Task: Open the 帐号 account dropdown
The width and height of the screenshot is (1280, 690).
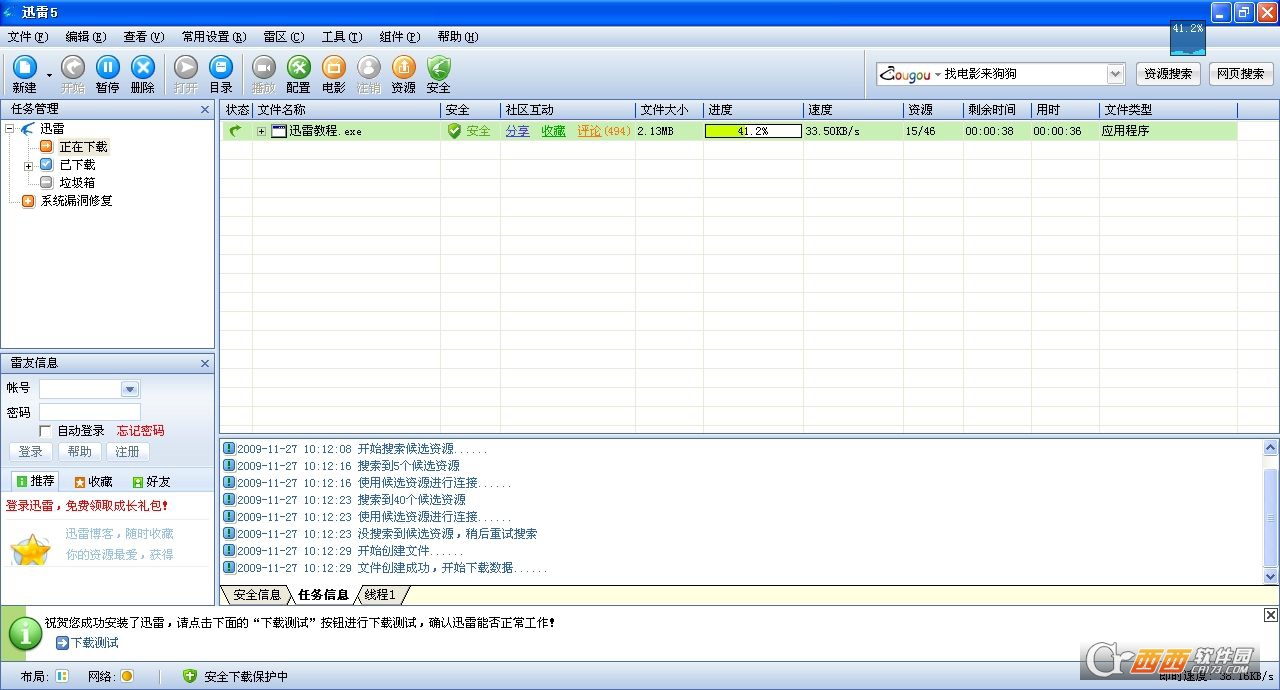Action: tap(129, 389)
